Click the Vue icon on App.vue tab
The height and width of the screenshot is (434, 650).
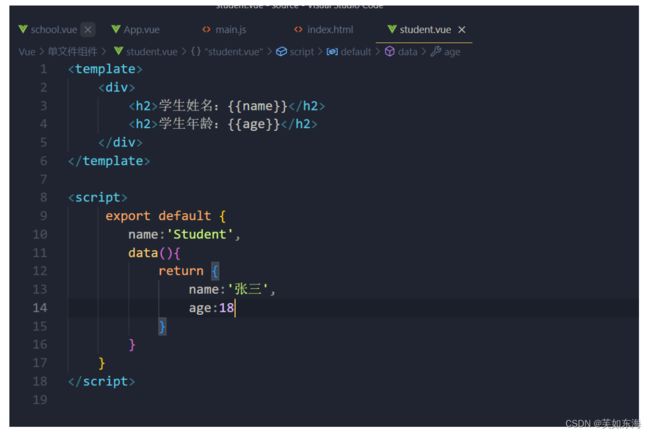(116, 29)
